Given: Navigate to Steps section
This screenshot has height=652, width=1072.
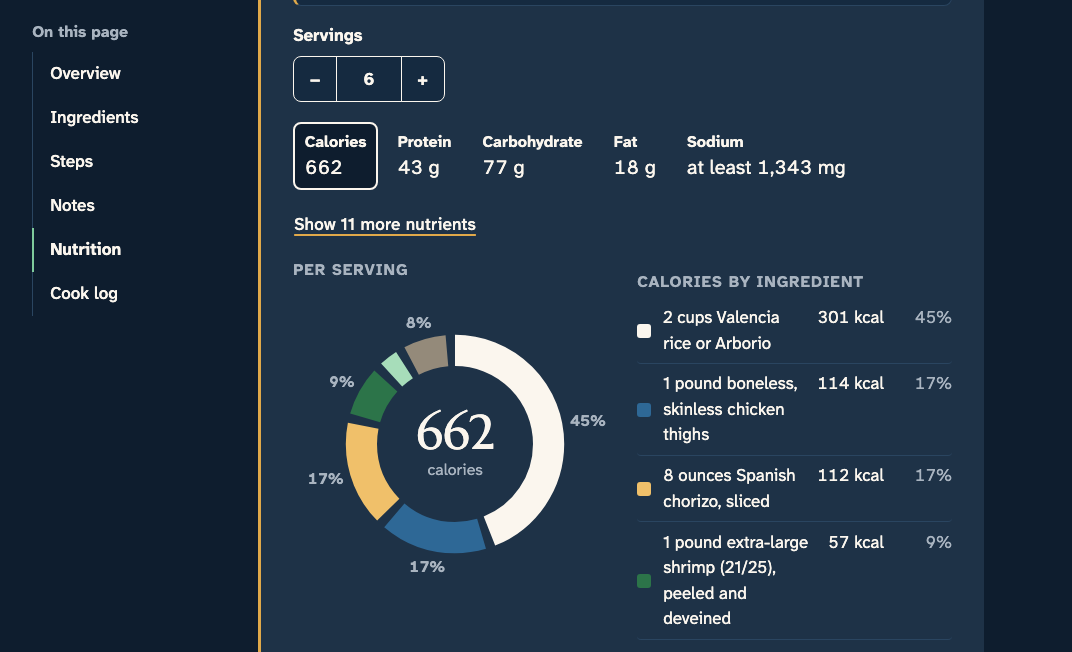Looking at the screenshot, I should (72, 161).
